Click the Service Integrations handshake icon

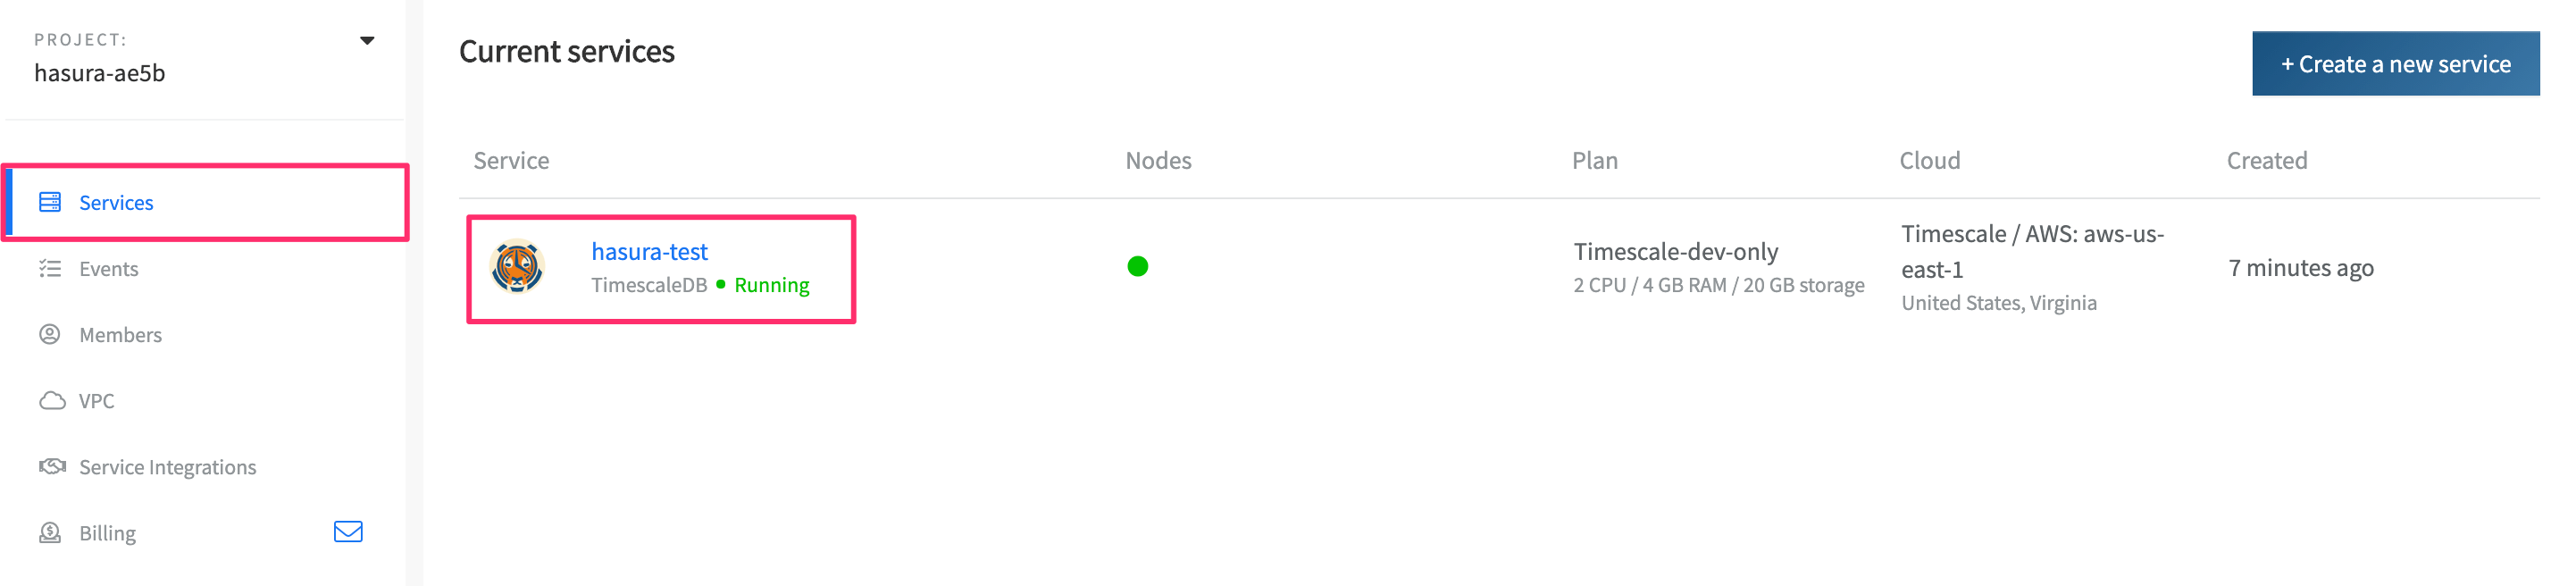[52, 467]
